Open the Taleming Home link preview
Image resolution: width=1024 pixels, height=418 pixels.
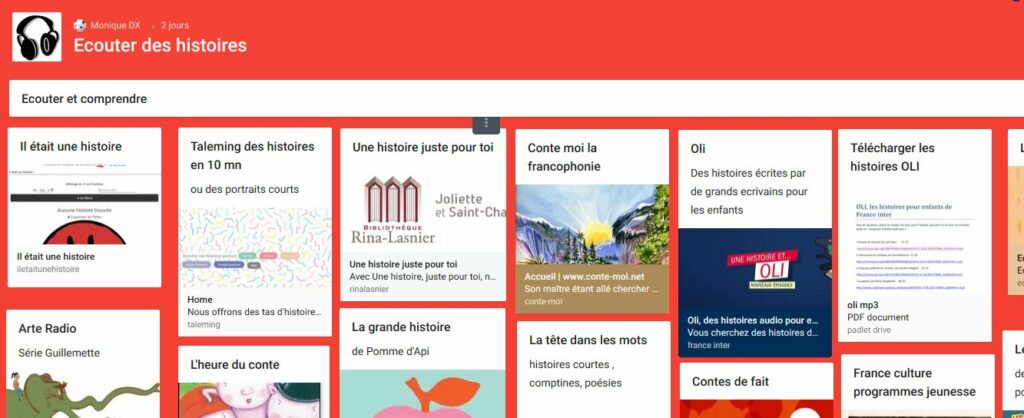coord(255,312)
